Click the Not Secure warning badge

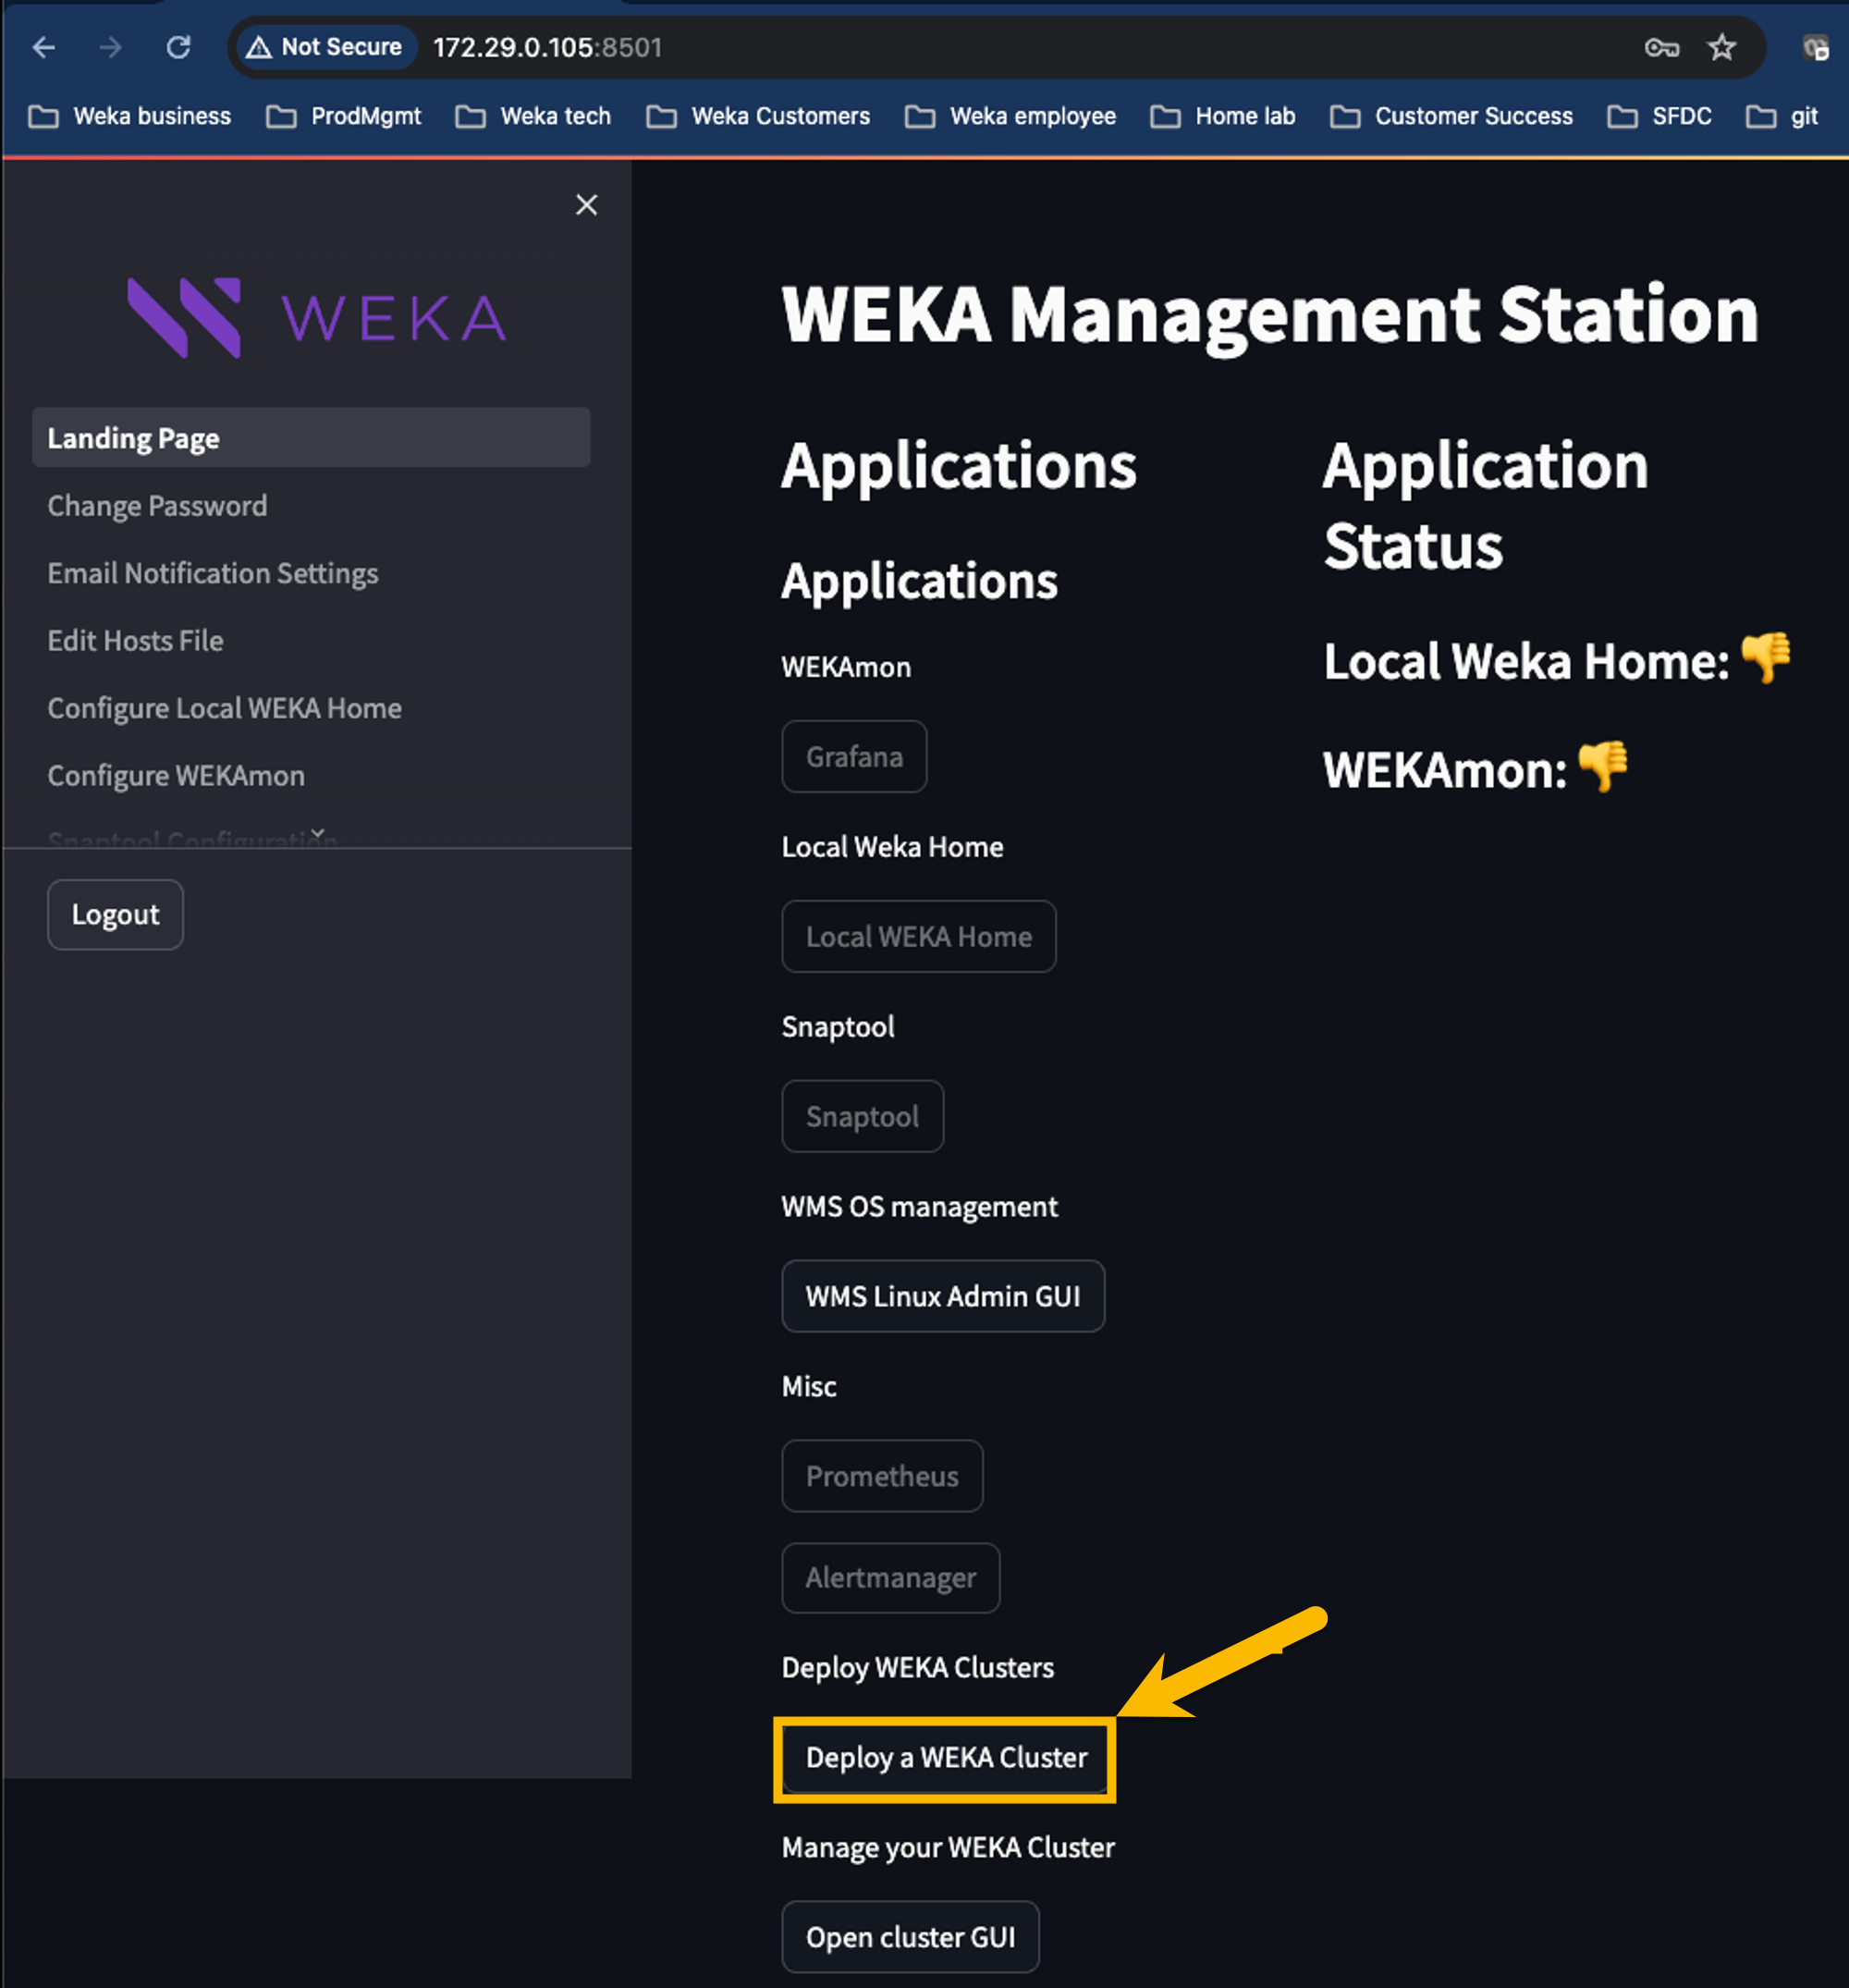pos(325,47)
